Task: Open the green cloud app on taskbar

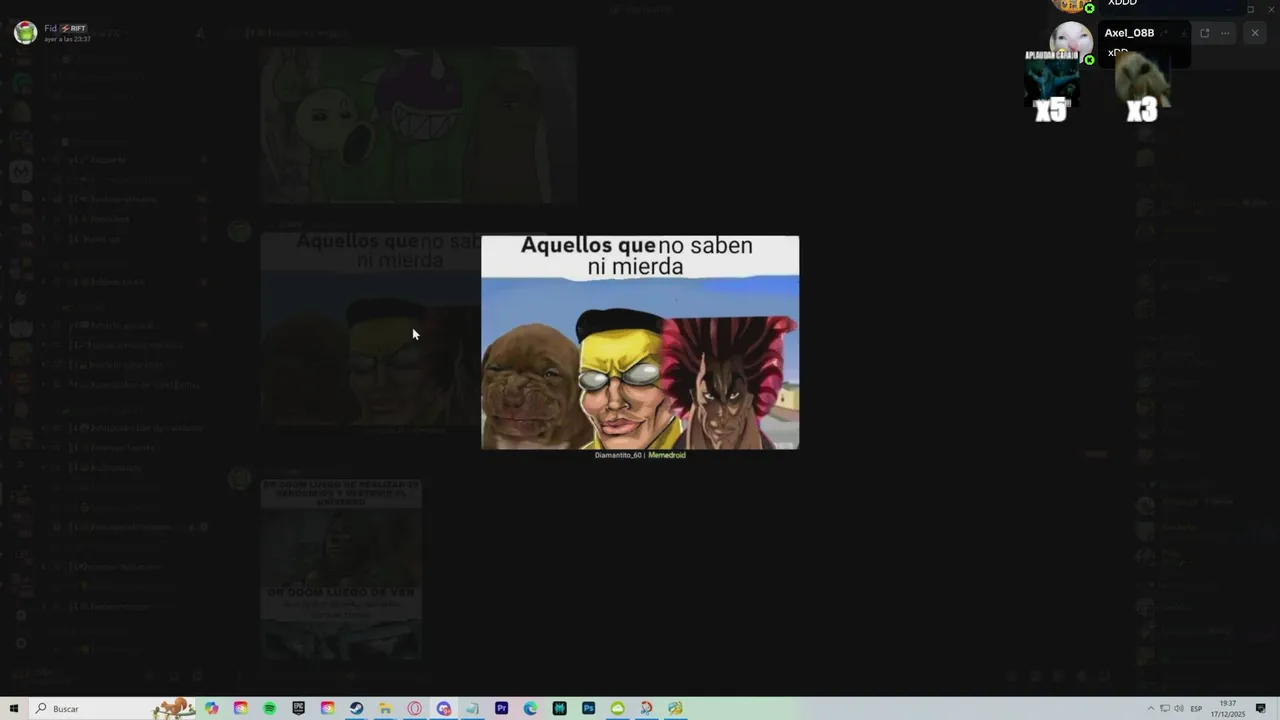Action: pyautogui.click(x=618, y=708)
